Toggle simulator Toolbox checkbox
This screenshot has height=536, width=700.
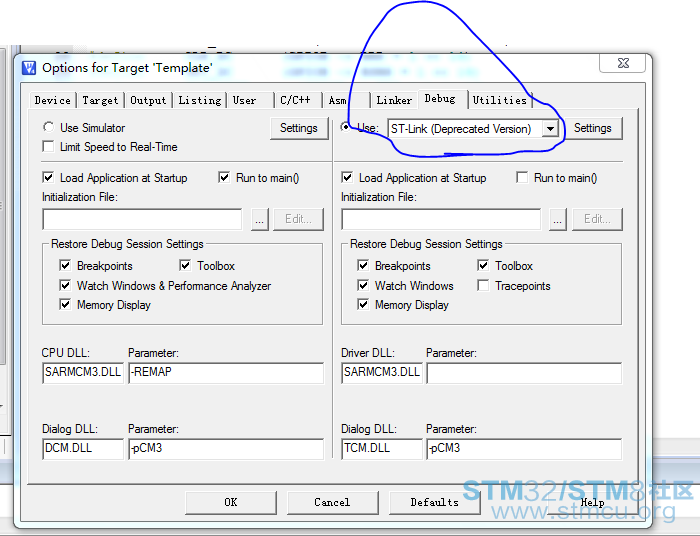(185, 266)
